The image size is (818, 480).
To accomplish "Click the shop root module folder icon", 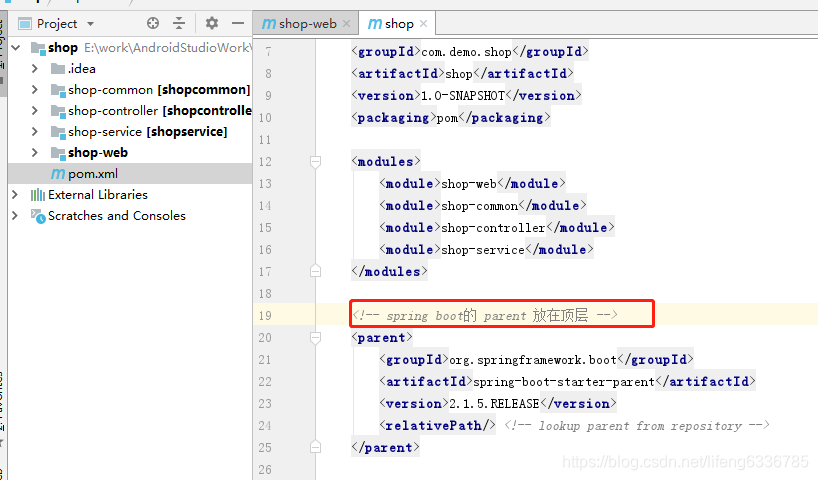I will [x=38, y=49].
